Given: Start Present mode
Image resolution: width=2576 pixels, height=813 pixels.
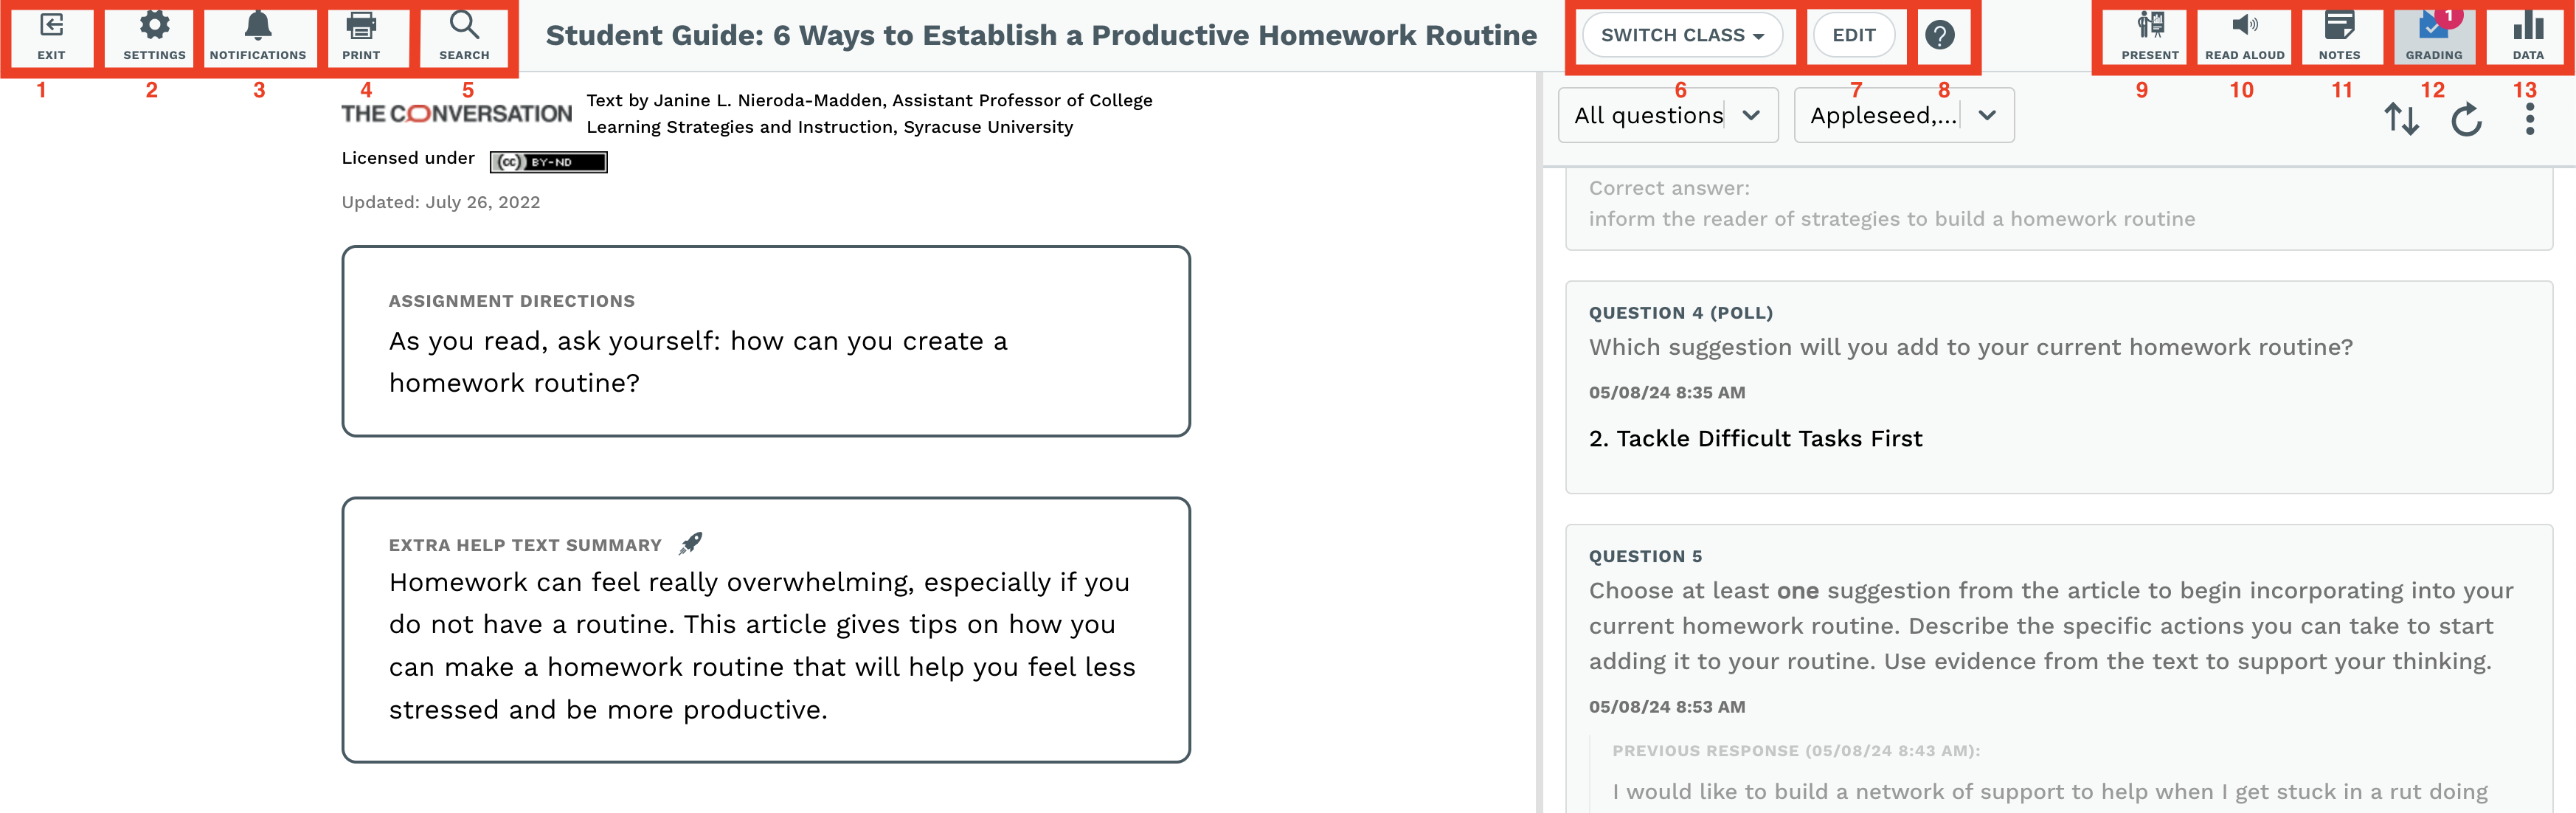Looking at the screenshot, I should 2149,36.
